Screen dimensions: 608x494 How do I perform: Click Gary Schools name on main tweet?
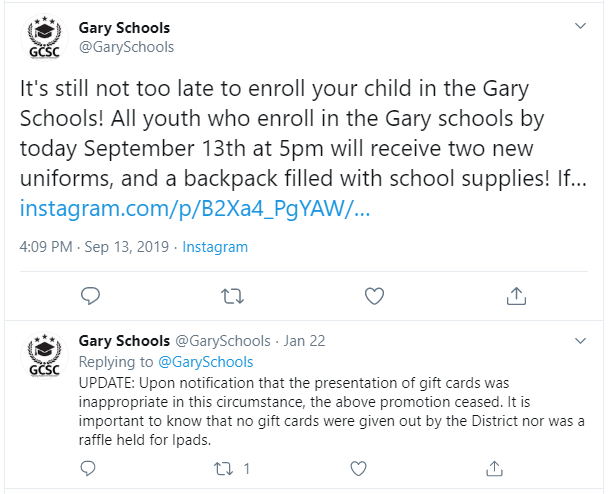[124, 28]
